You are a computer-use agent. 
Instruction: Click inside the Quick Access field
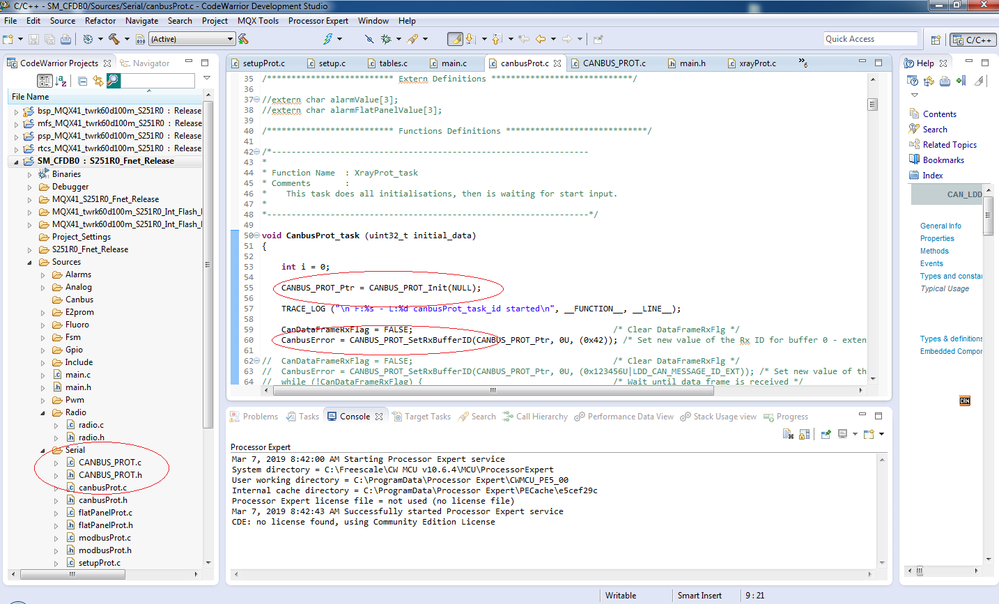click(x=870, y=39)
